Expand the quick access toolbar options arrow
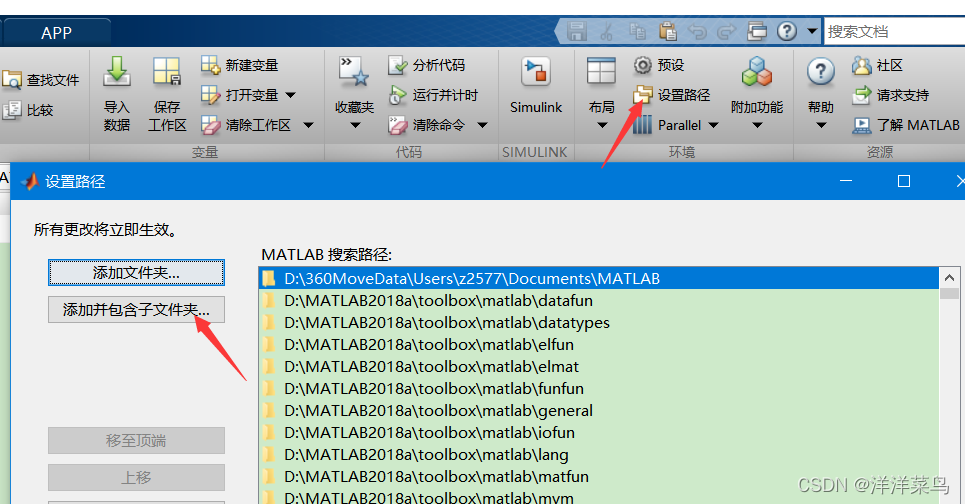 [x=812, y=31]
